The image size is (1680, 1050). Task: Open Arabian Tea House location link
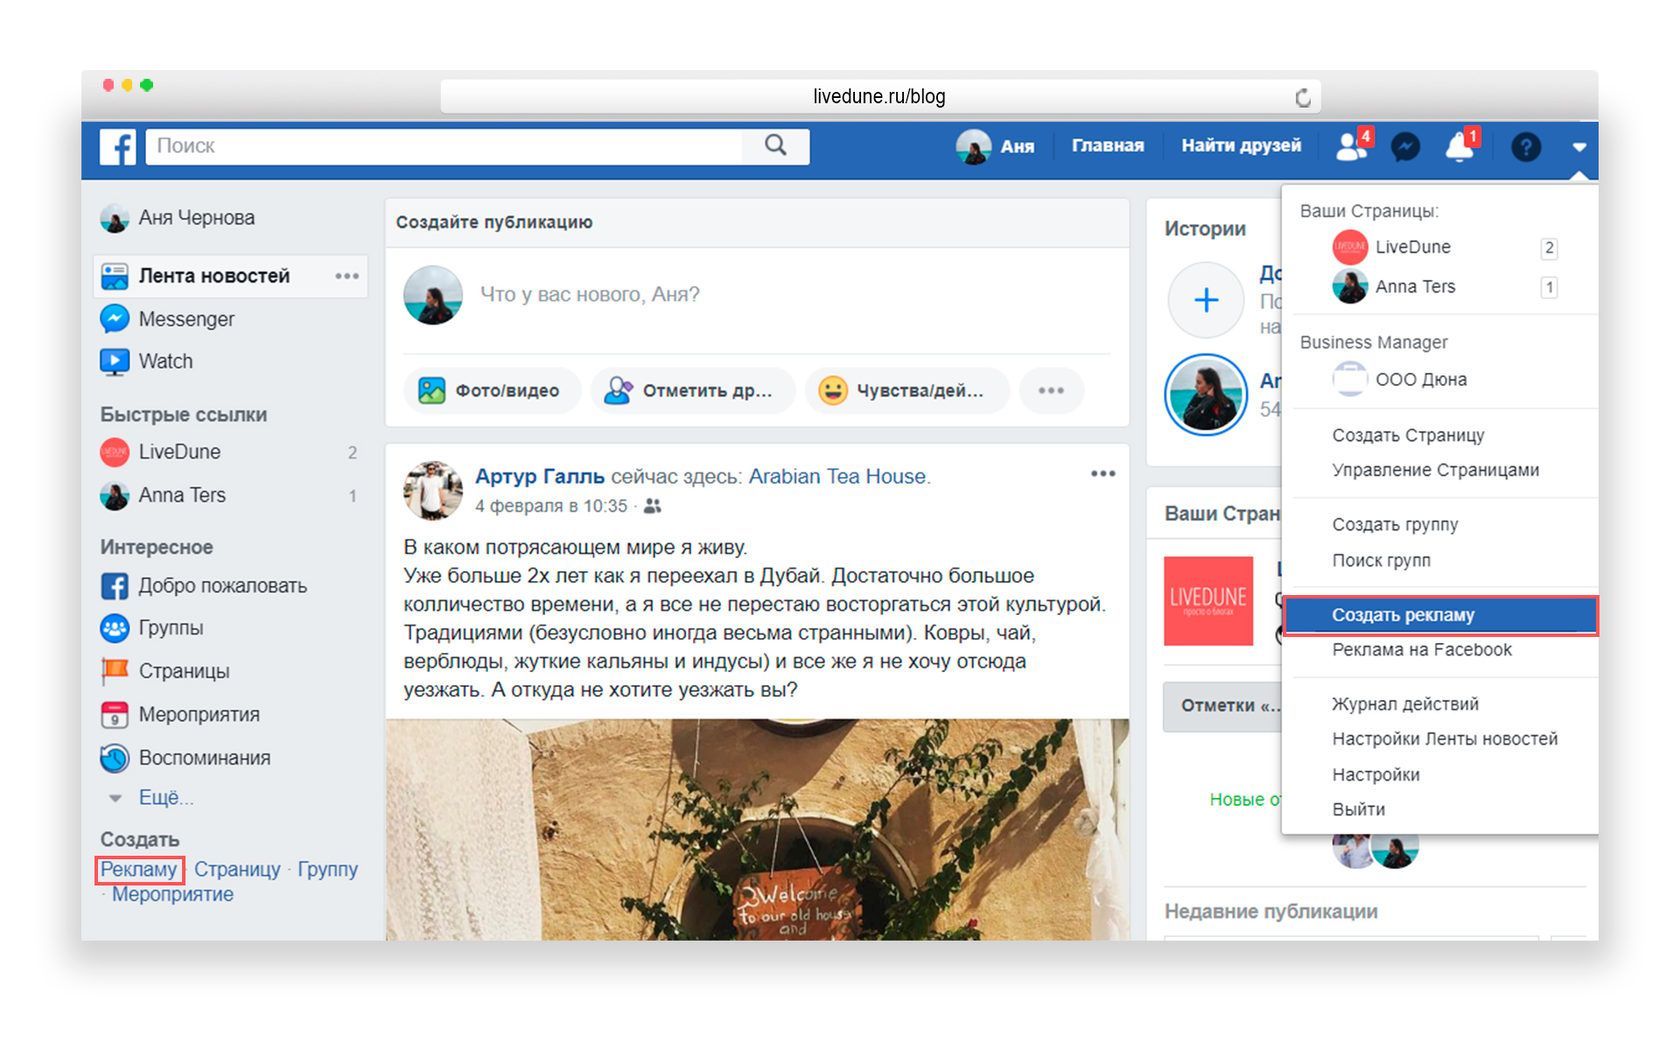838,477
